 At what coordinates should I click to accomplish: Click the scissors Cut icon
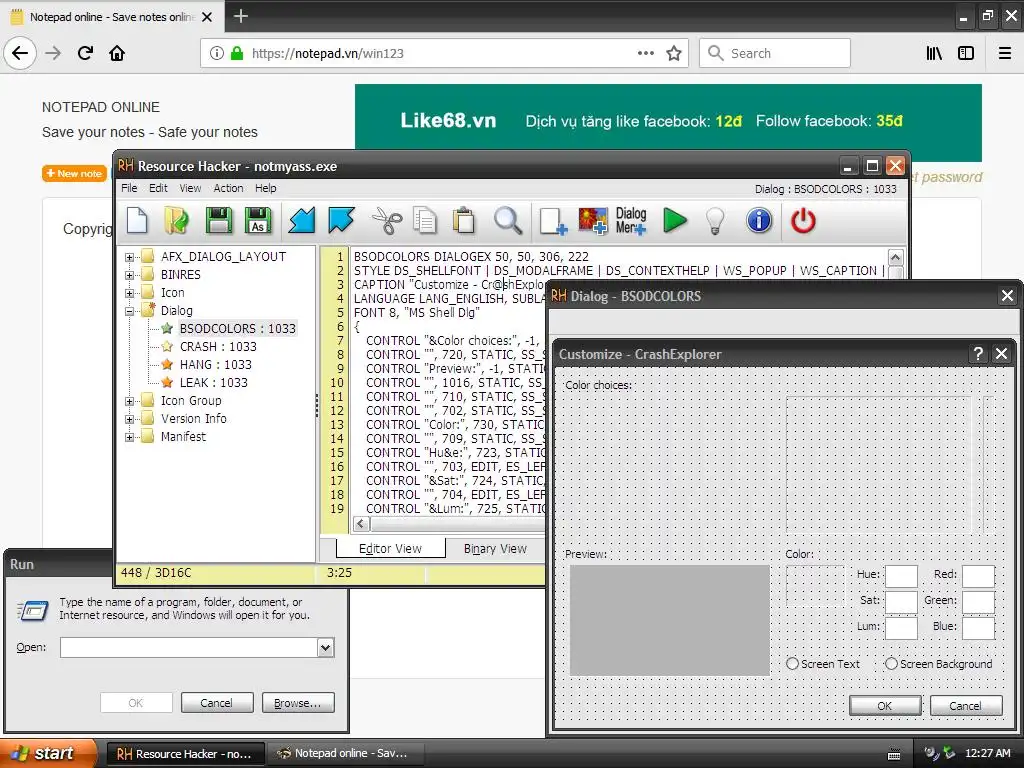[387, 221]
